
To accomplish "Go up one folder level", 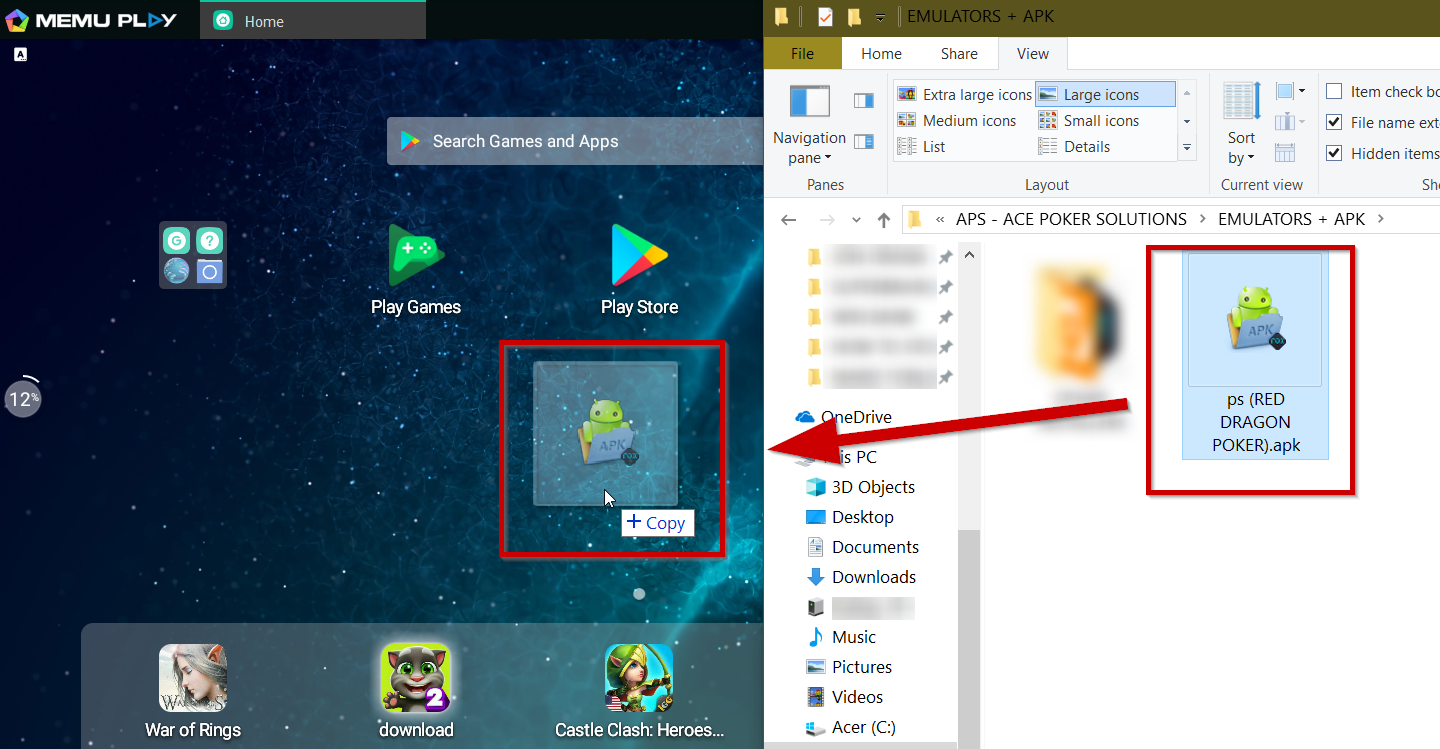I will pos(884,219).
